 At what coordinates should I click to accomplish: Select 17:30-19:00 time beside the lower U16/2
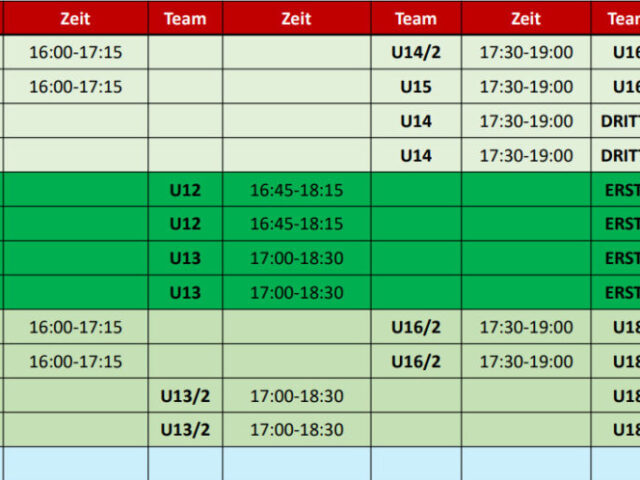526,361
